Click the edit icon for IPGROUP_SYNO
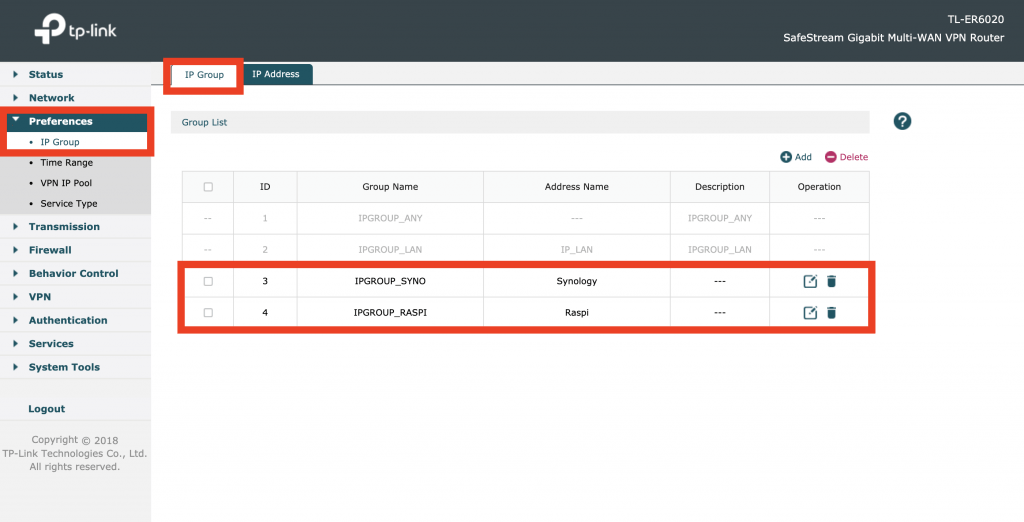 tap(810, 282)
